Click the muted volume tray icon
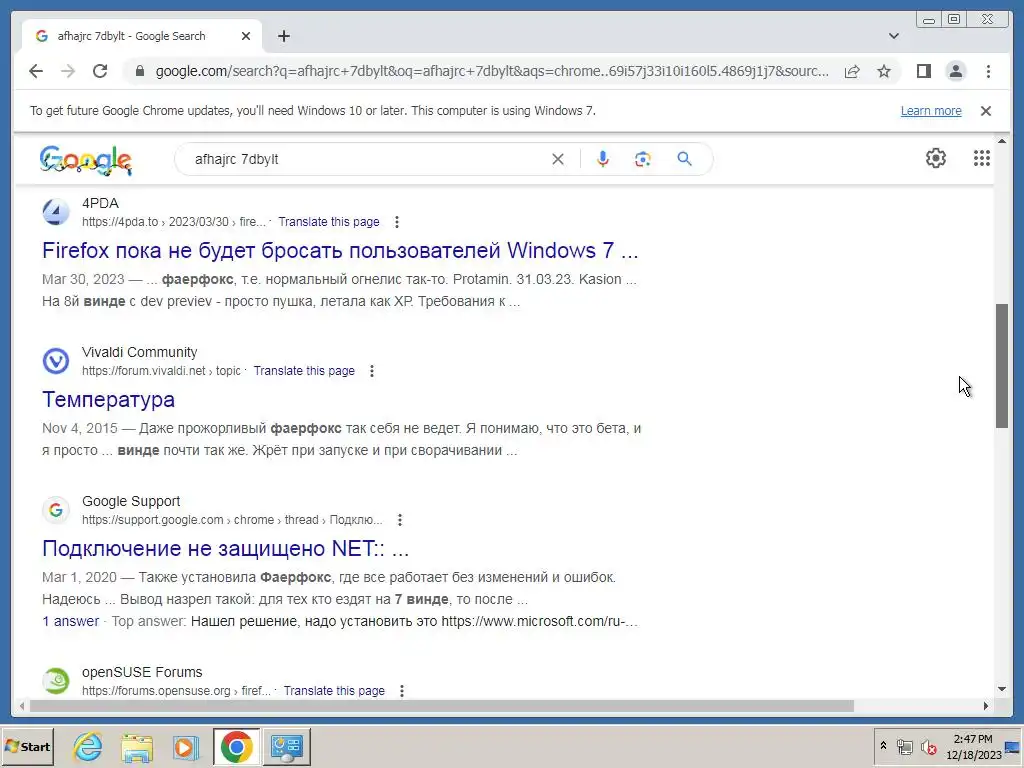This screenshot has height=768, width=1024. click(929, 747)
